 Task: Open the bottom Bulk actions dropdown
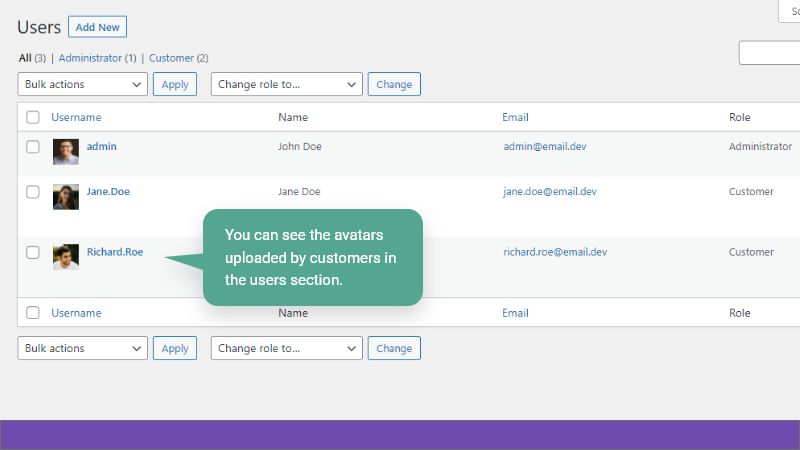click(x=83, y=348)
